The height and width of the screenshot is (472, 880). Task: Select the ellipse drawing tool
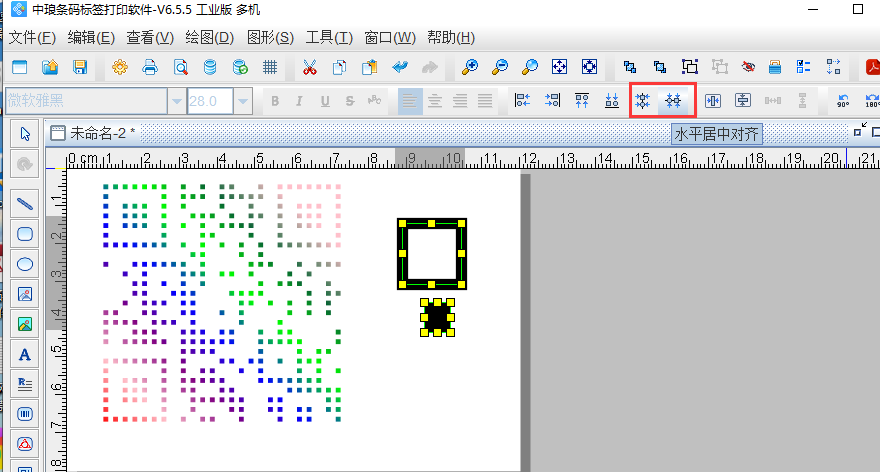(x=25, y=264)
